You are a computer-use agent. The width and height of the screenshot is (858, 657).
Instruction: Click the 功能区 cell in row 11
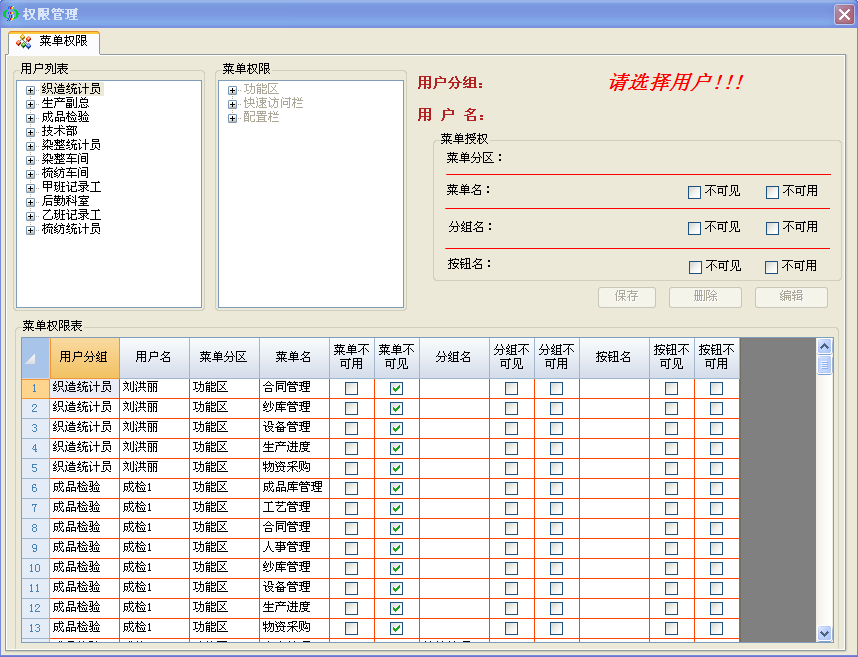pyautogui.click(x=224, y=588)
